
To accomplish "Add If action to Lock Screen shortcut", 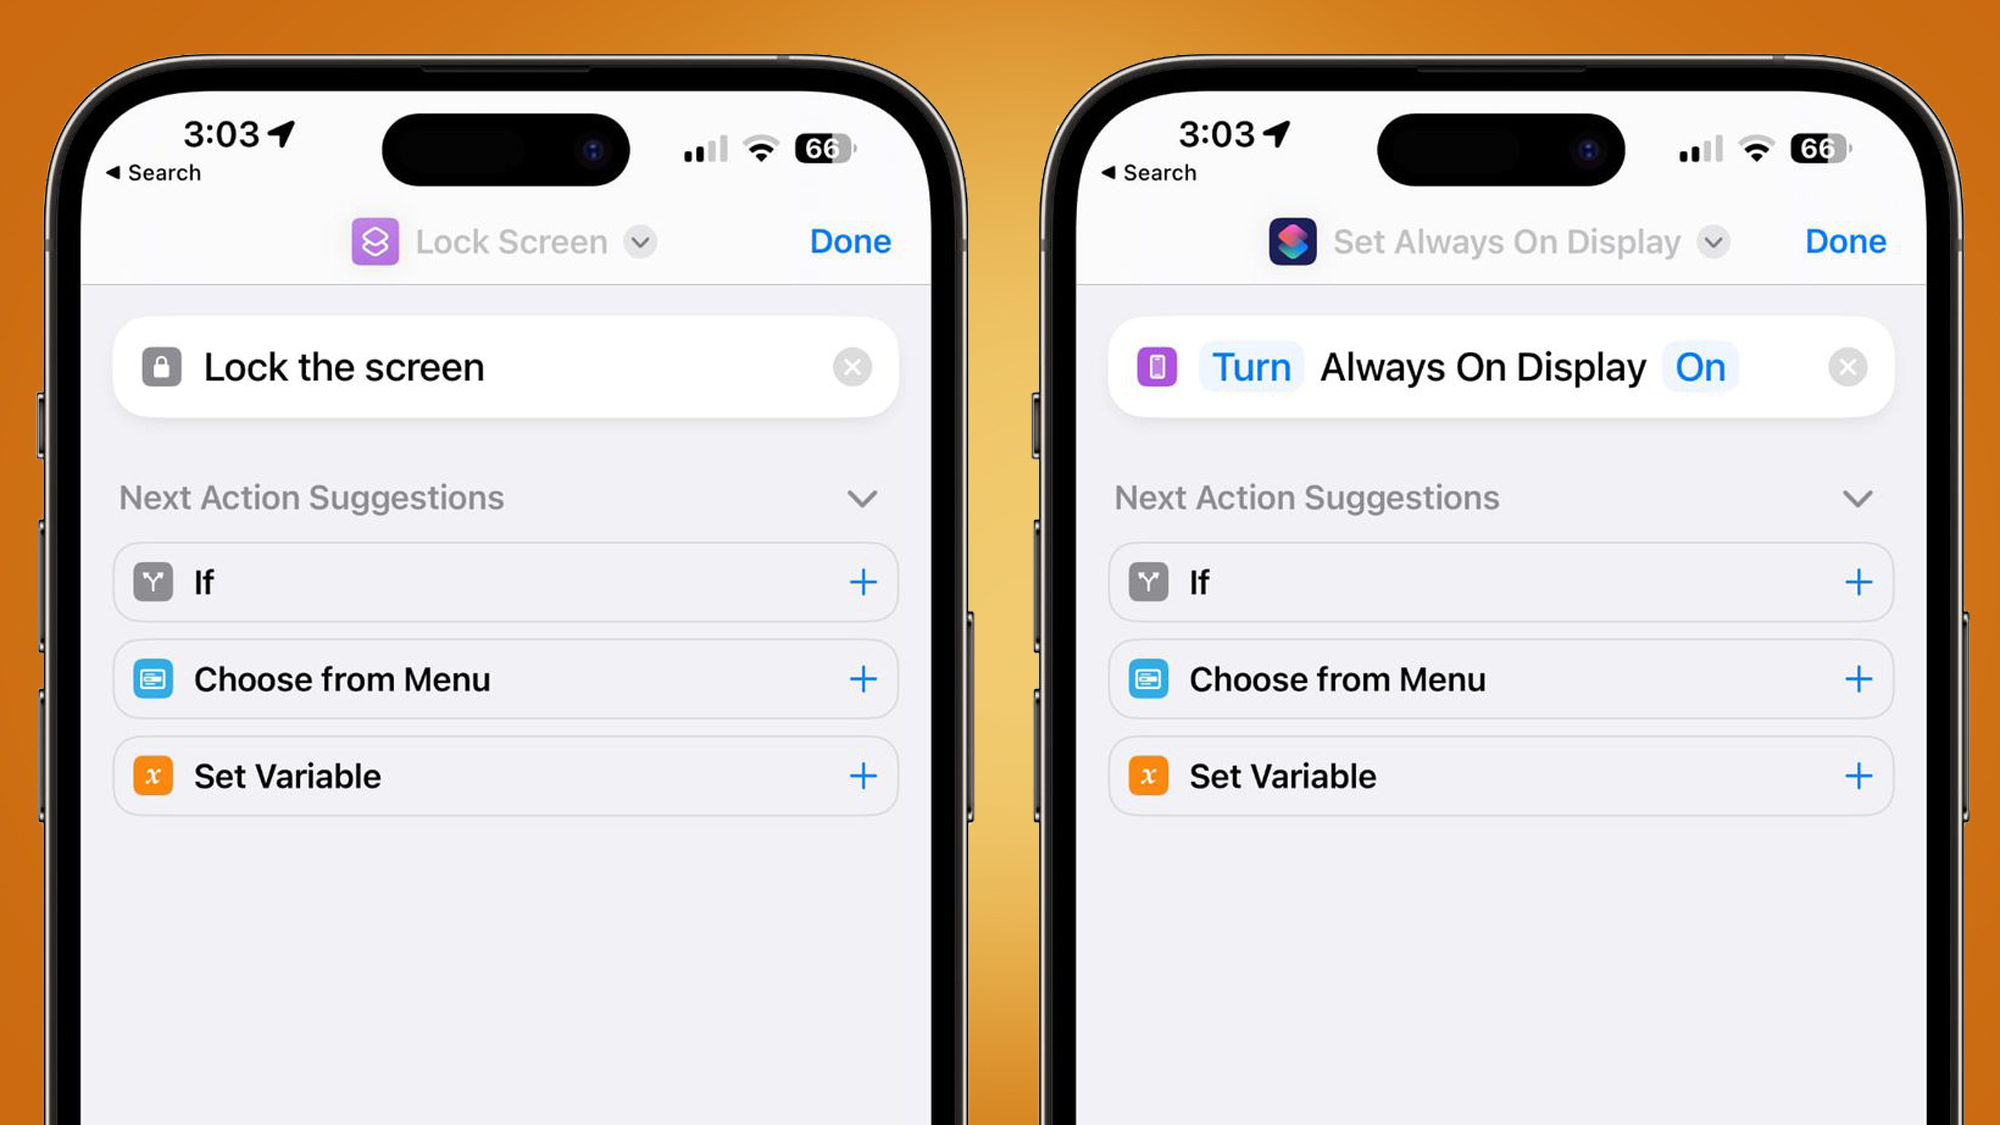I will coord(861,581).
